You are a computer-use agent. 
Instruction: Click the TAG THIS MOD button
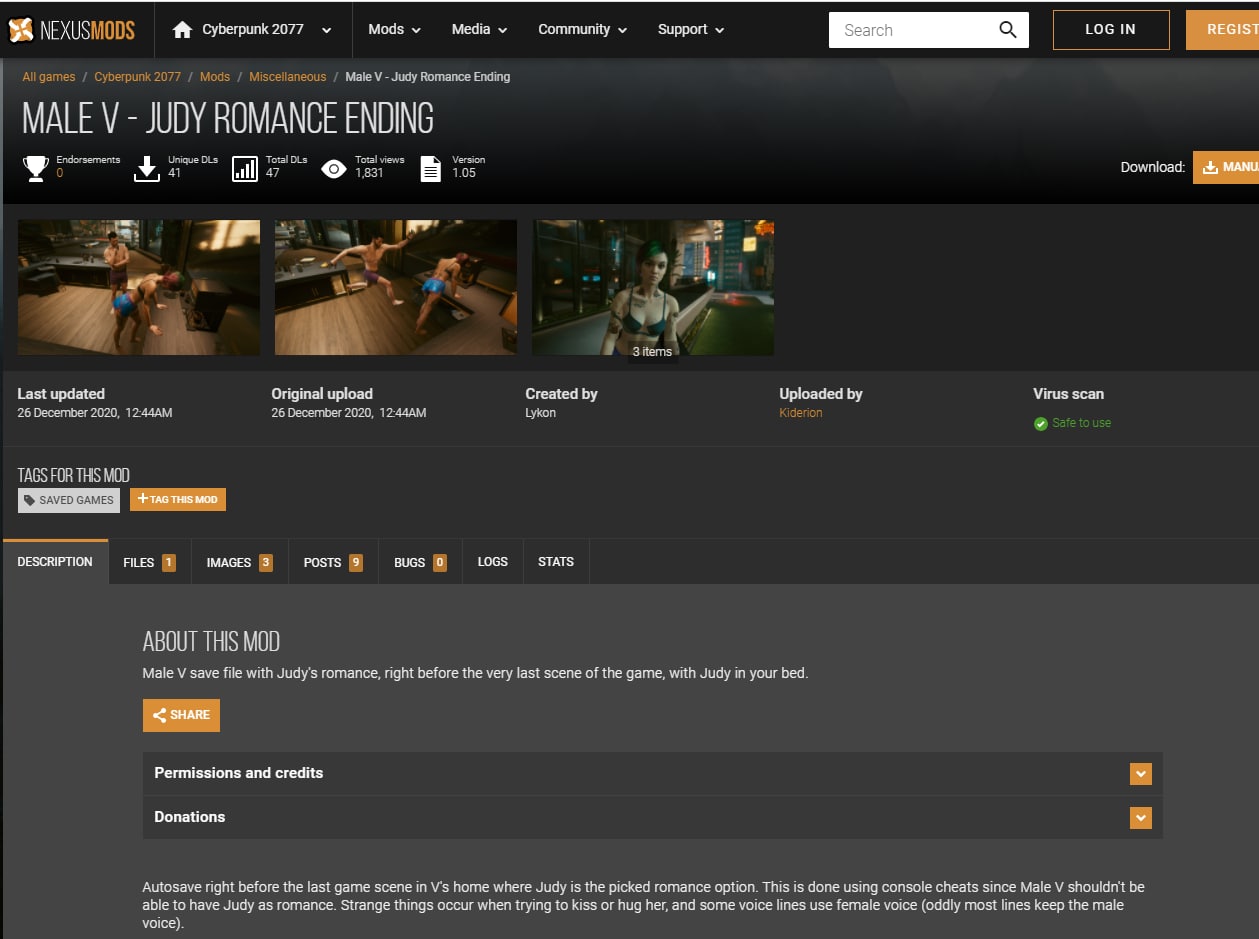(x=178, y=499)
